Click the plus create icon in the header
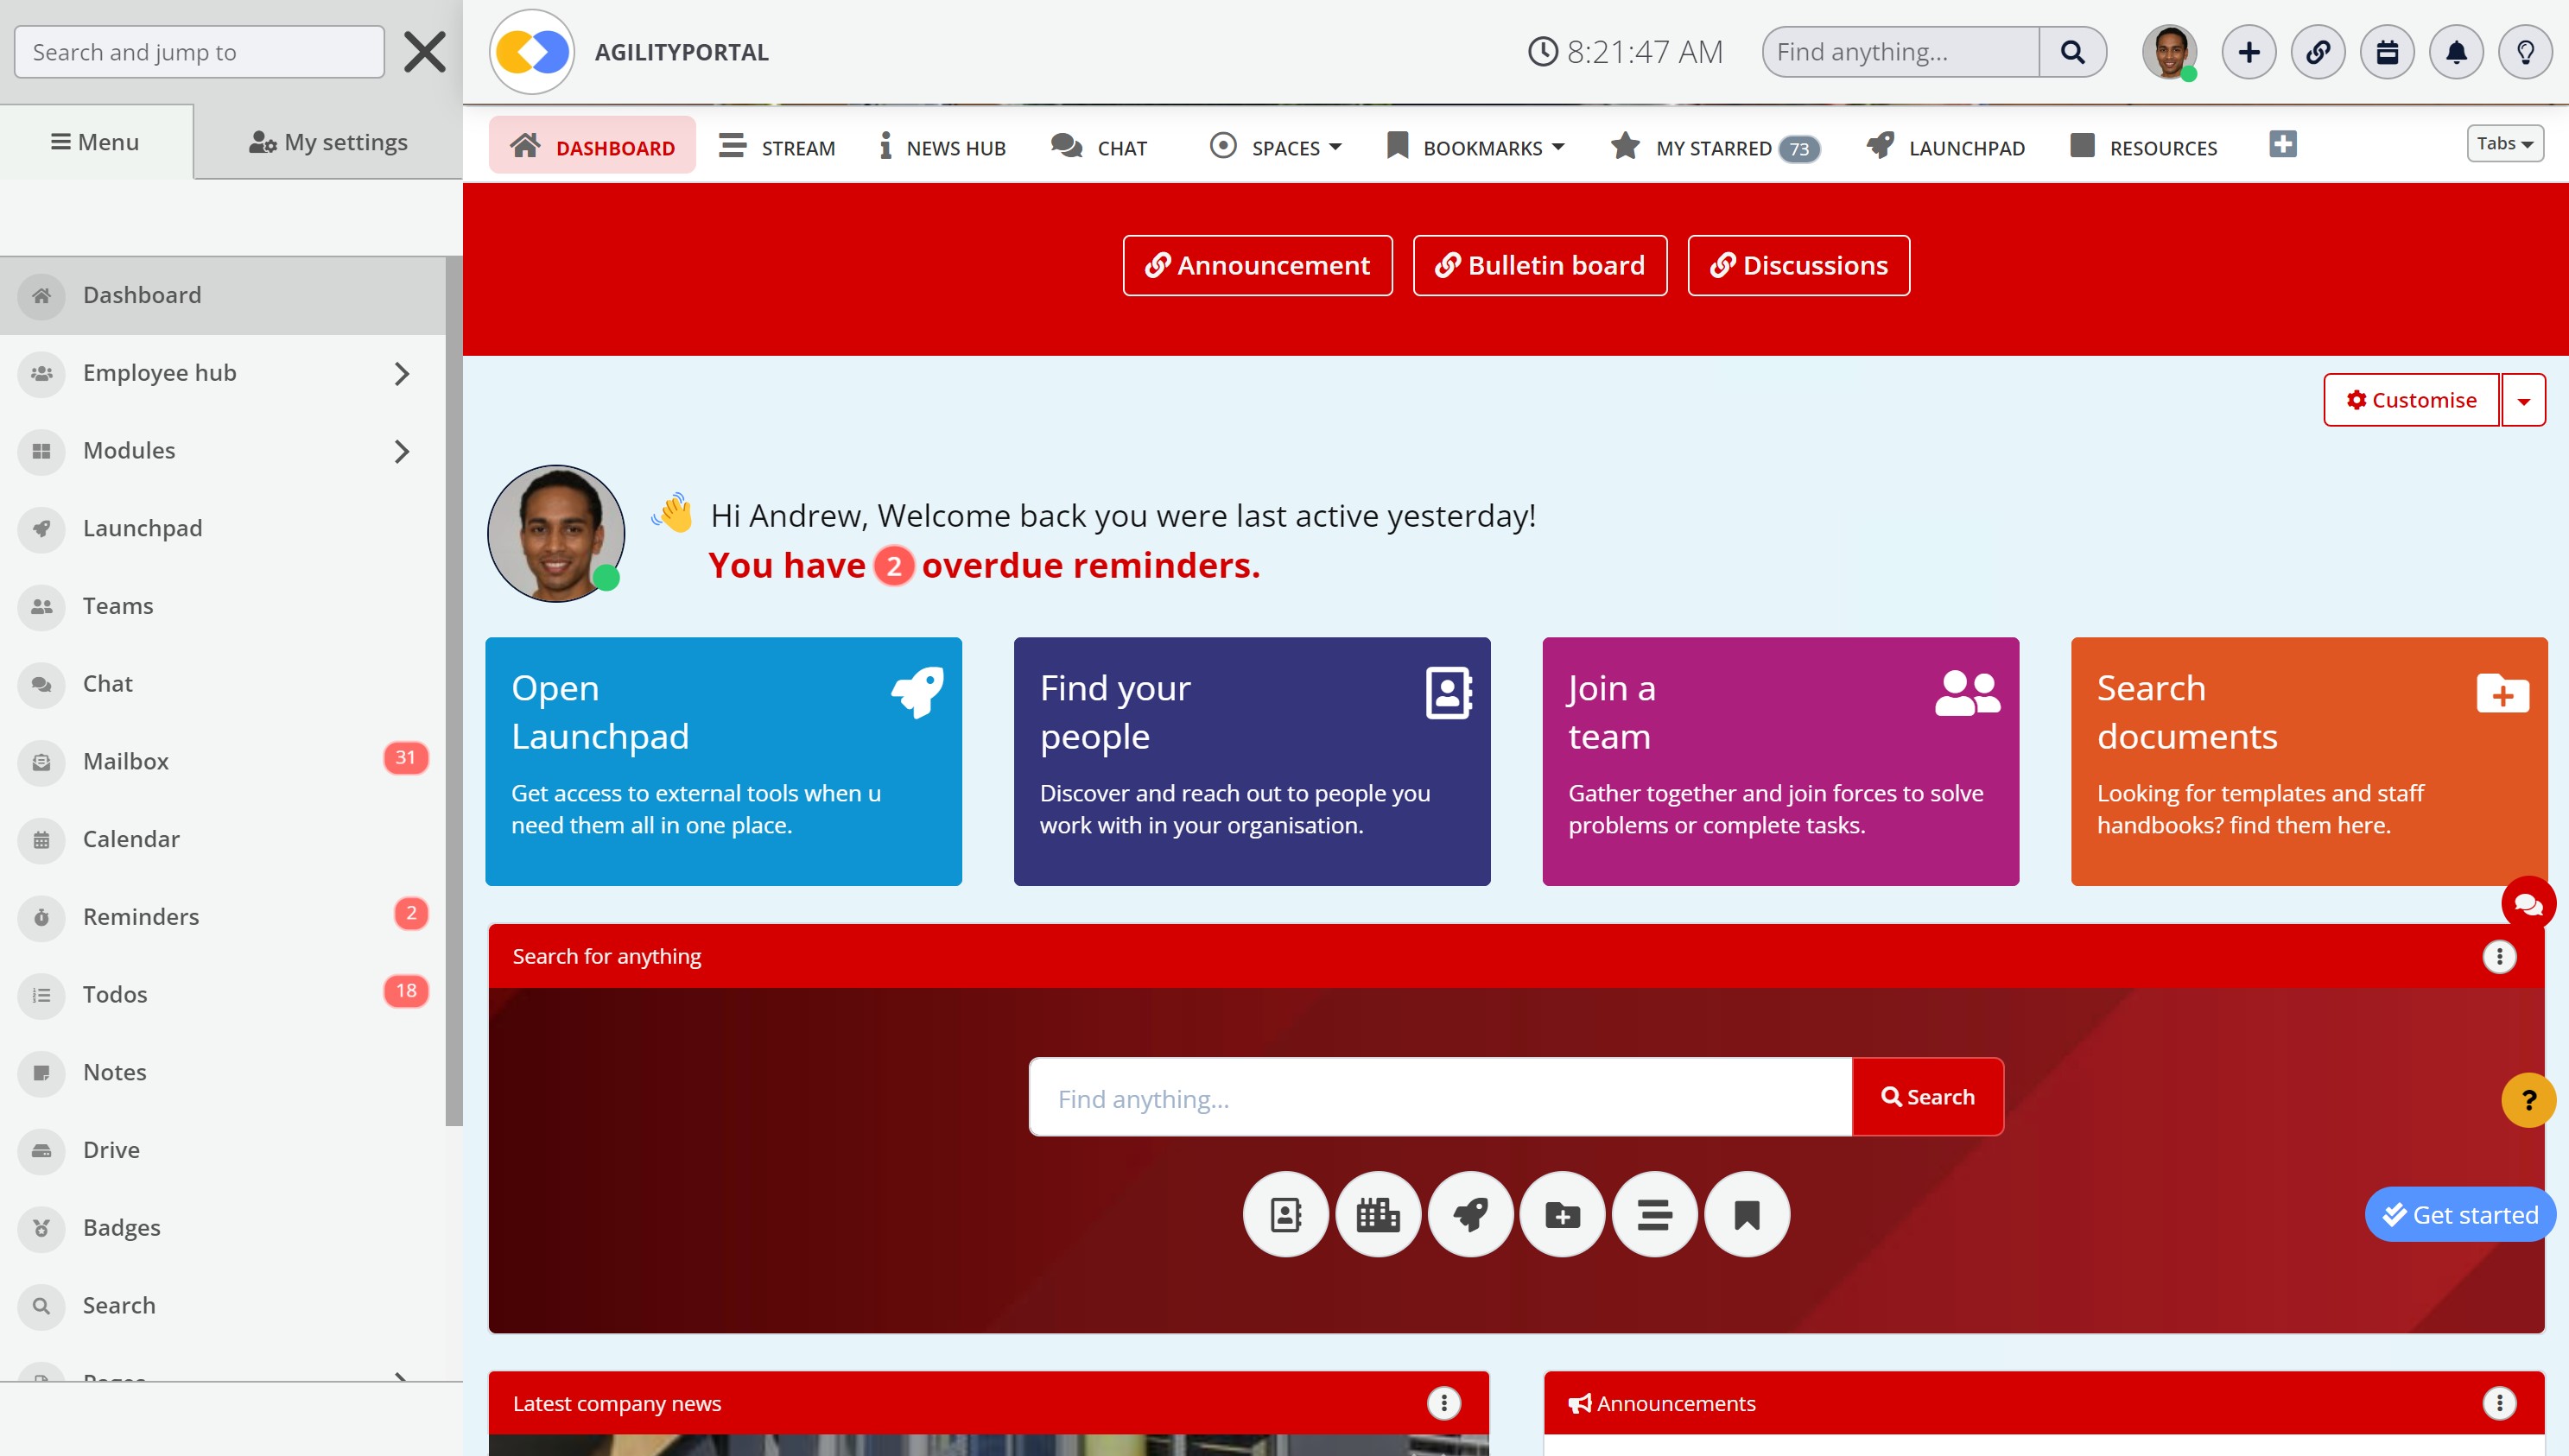The height and width of the screenshot is (1456, 2569). pos(2248,52)
